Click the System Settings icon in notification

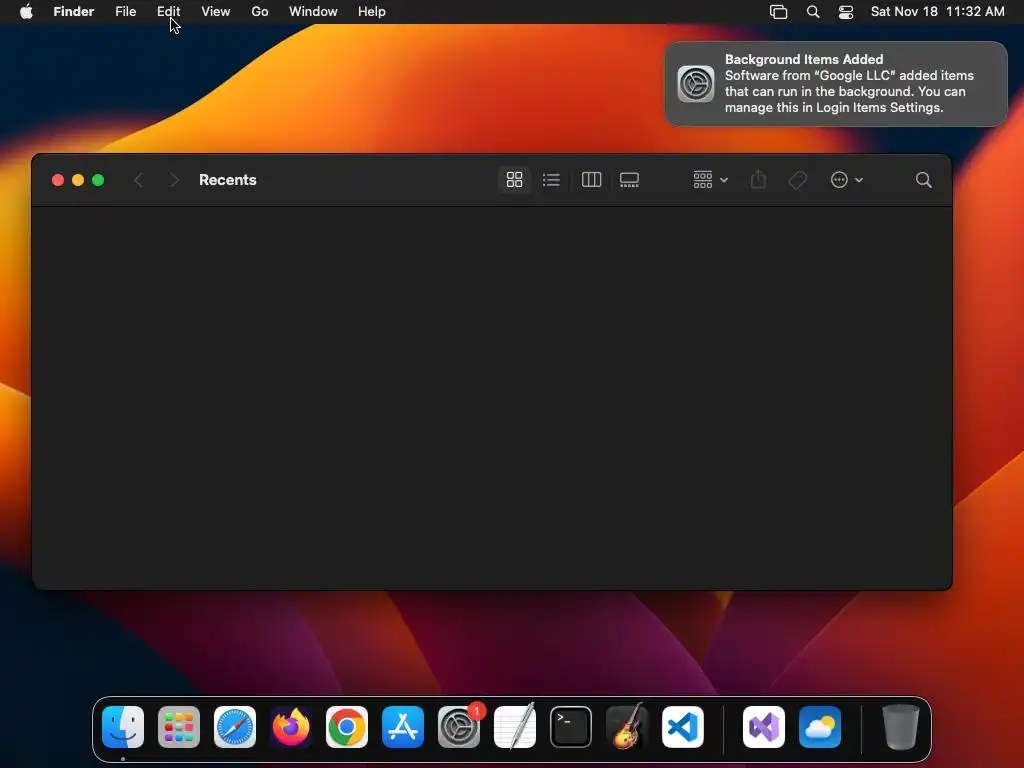696,84
